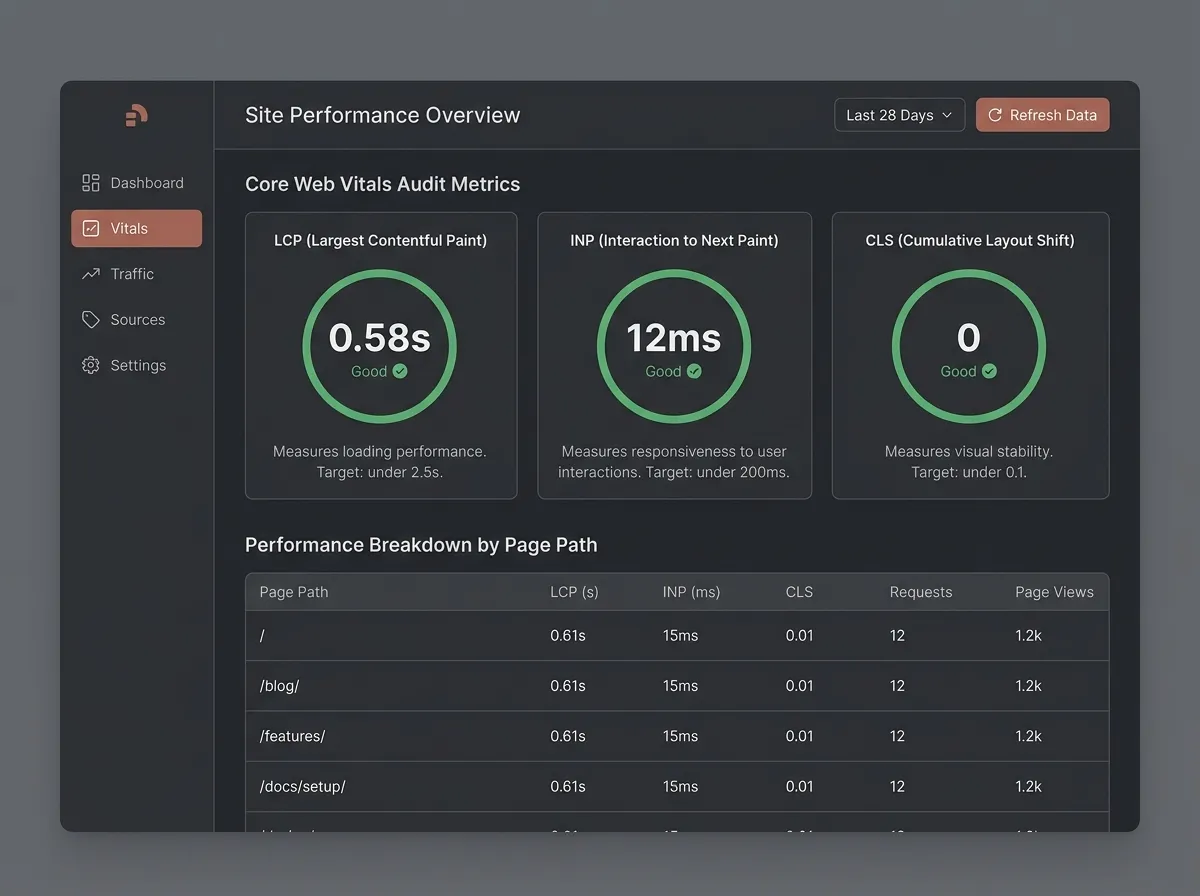Click the CLS column header in table
The image size is (1200, 896).
799,592
